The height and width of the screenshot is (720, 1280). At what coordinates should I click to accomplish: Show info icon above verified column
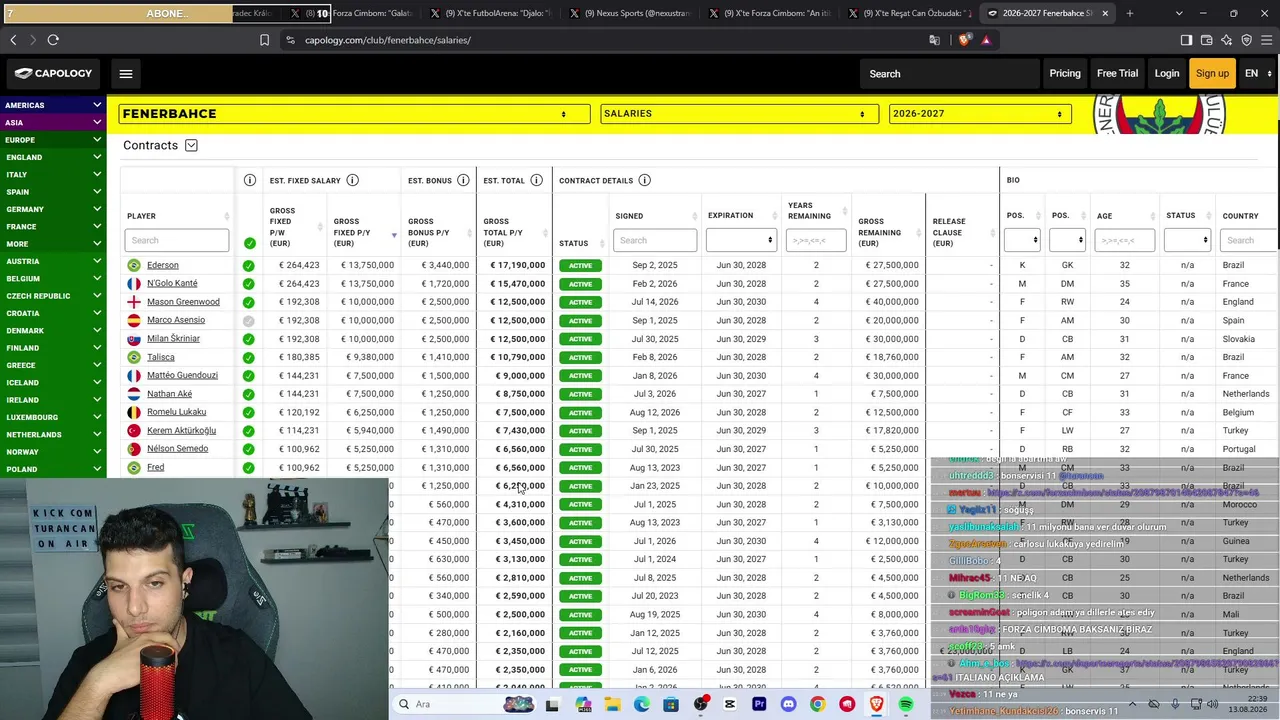250,180
